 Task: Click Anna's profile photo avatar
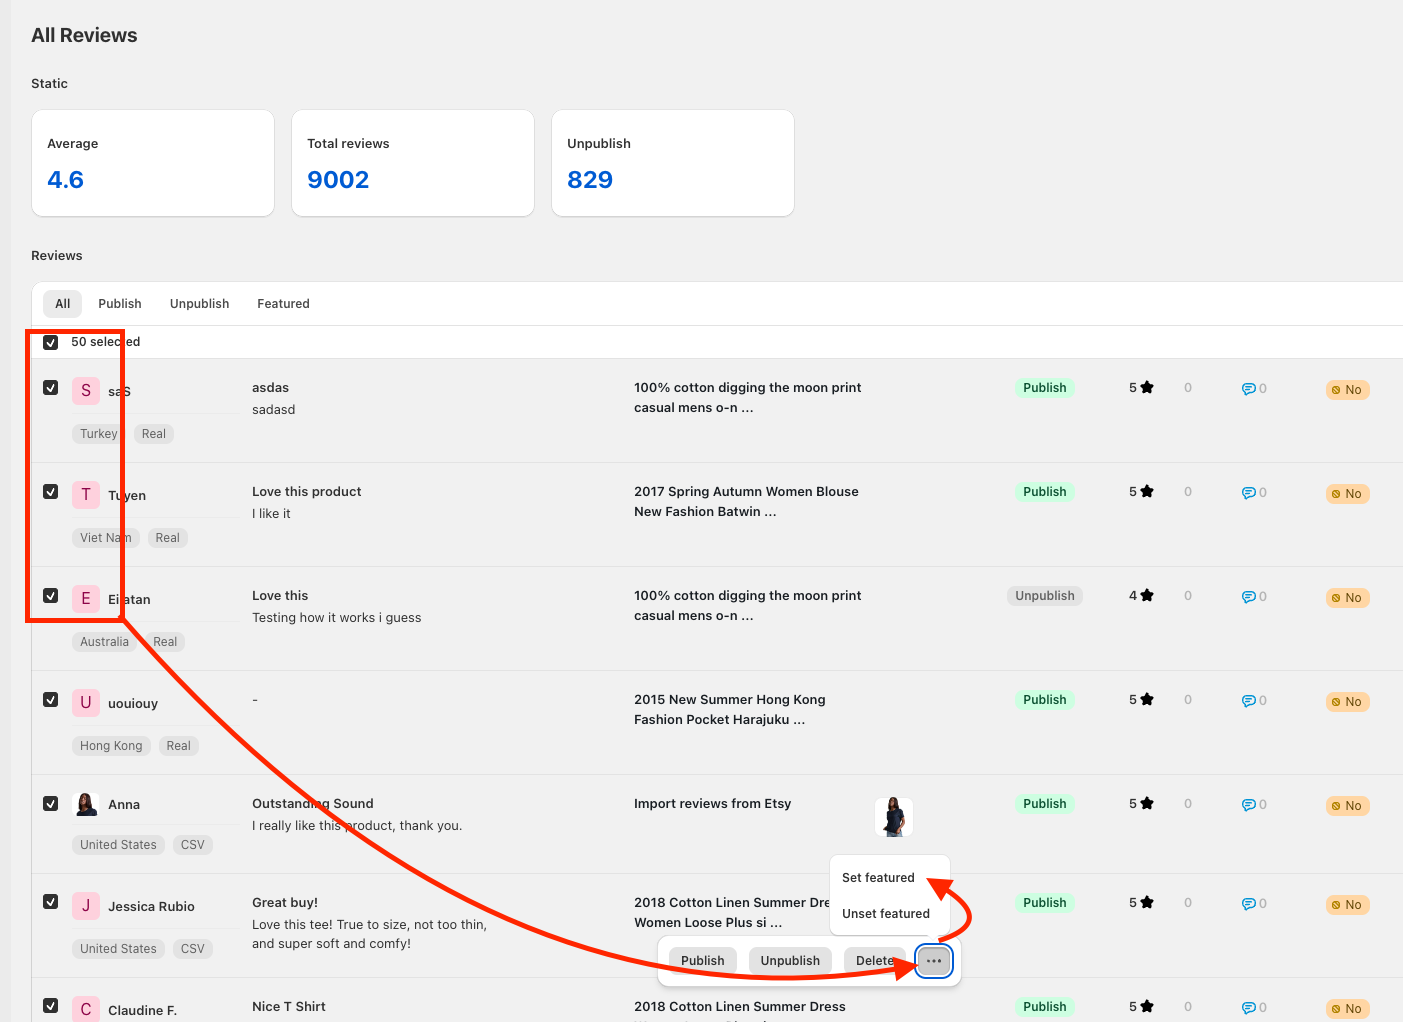[86, 804]
